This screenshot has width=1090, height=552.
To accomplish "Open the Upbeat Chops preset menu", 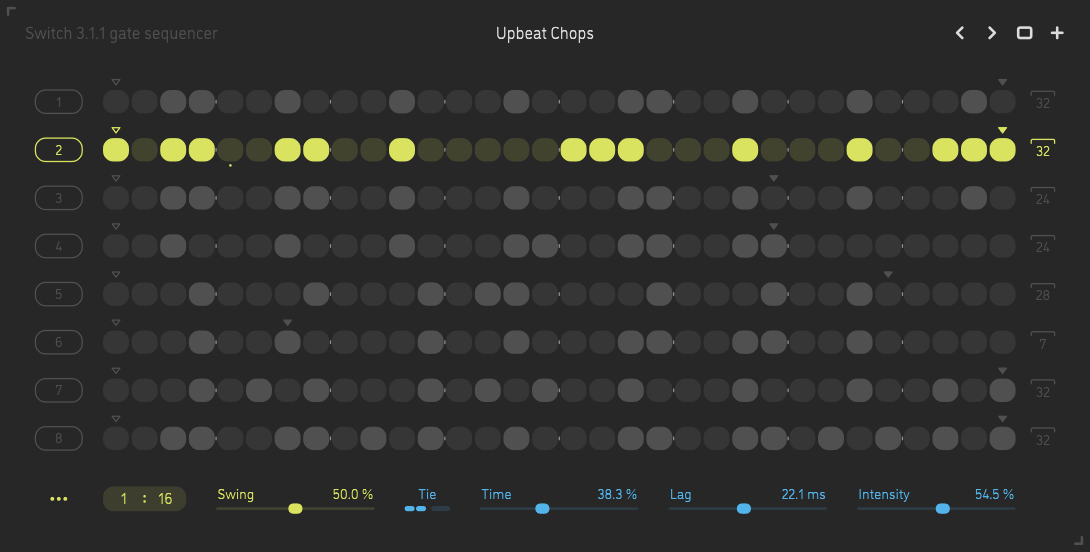I will (545, 34).
